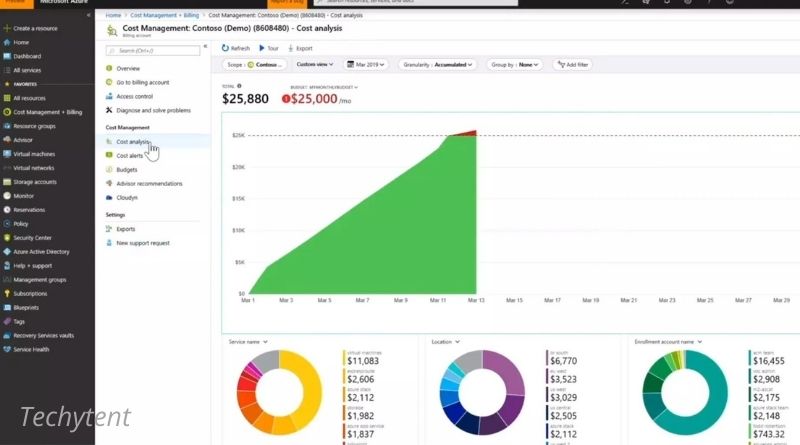The height and width of the screenshot is (445, 800).
Task: Open All services in the sidebar
Action: tap(27, 70)
